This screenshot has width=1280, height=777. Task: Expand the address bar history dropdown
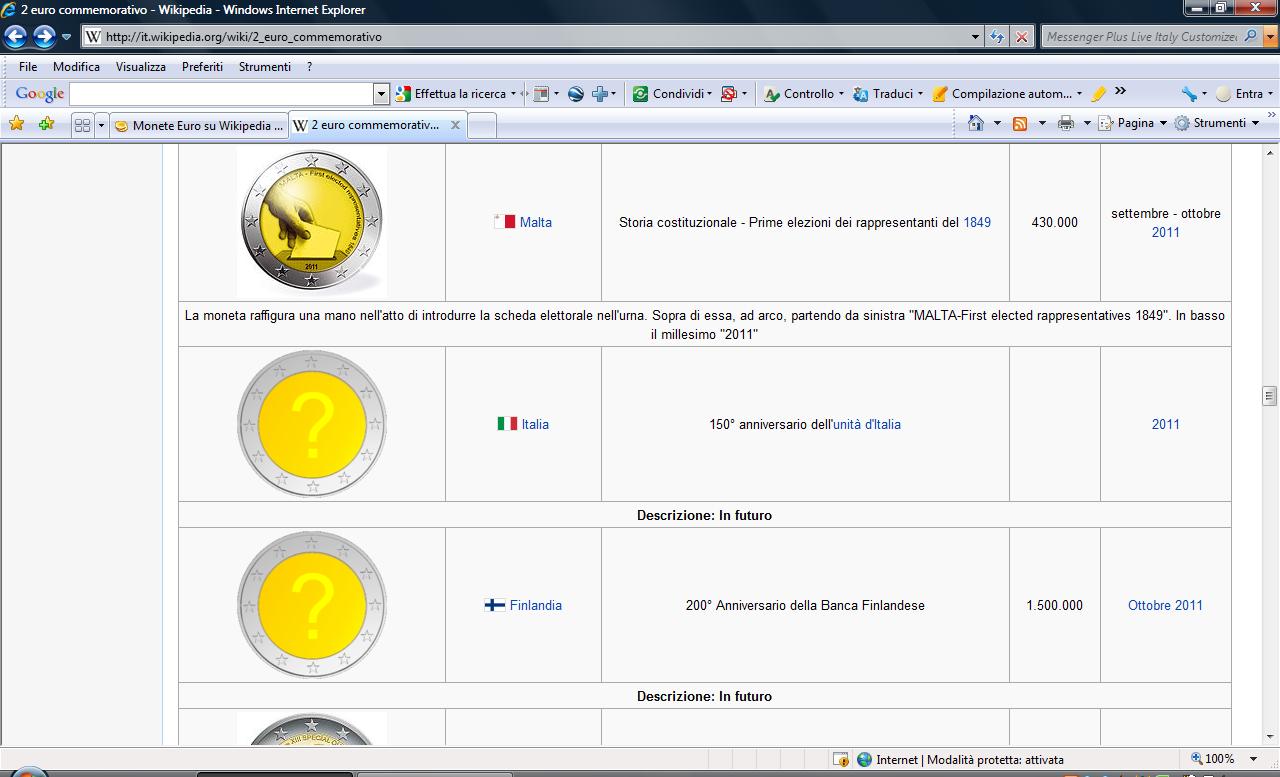(976, 37)
